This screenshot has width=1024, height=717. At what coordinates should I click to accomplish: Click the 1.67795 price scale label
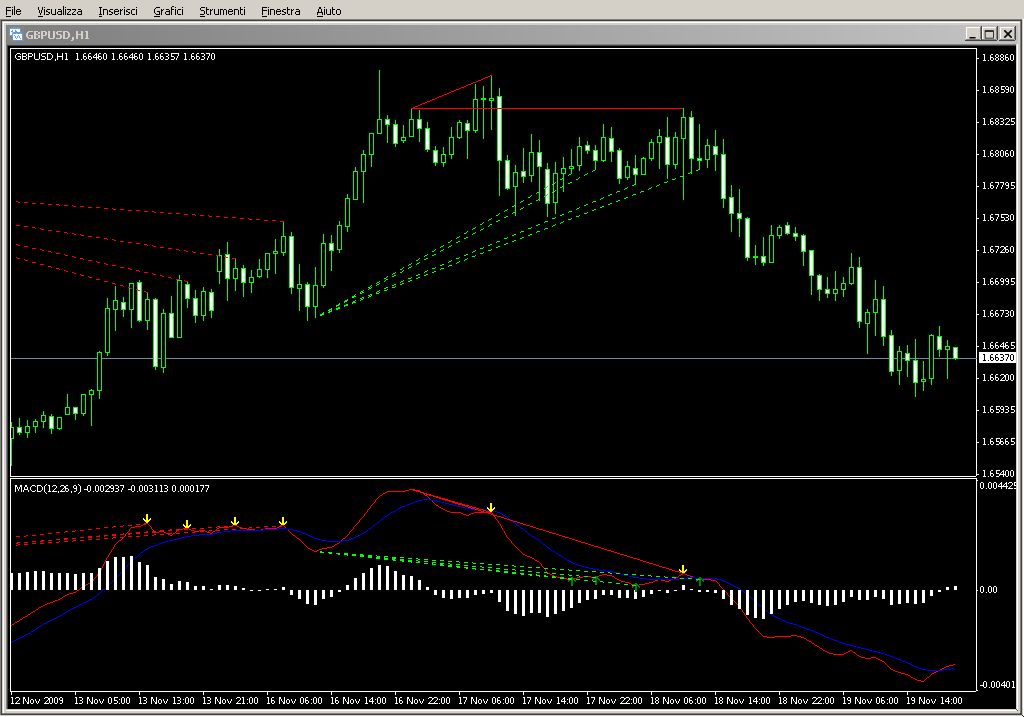pos(999,185)
